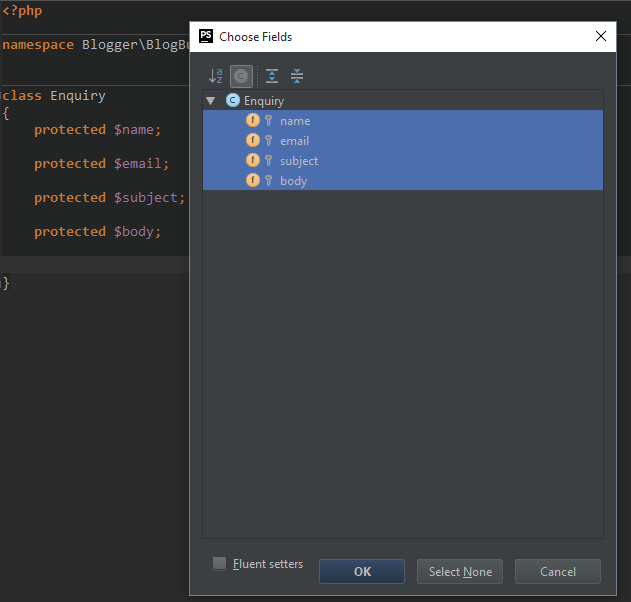Click the Select None button
631x602 pixels.
460,572
